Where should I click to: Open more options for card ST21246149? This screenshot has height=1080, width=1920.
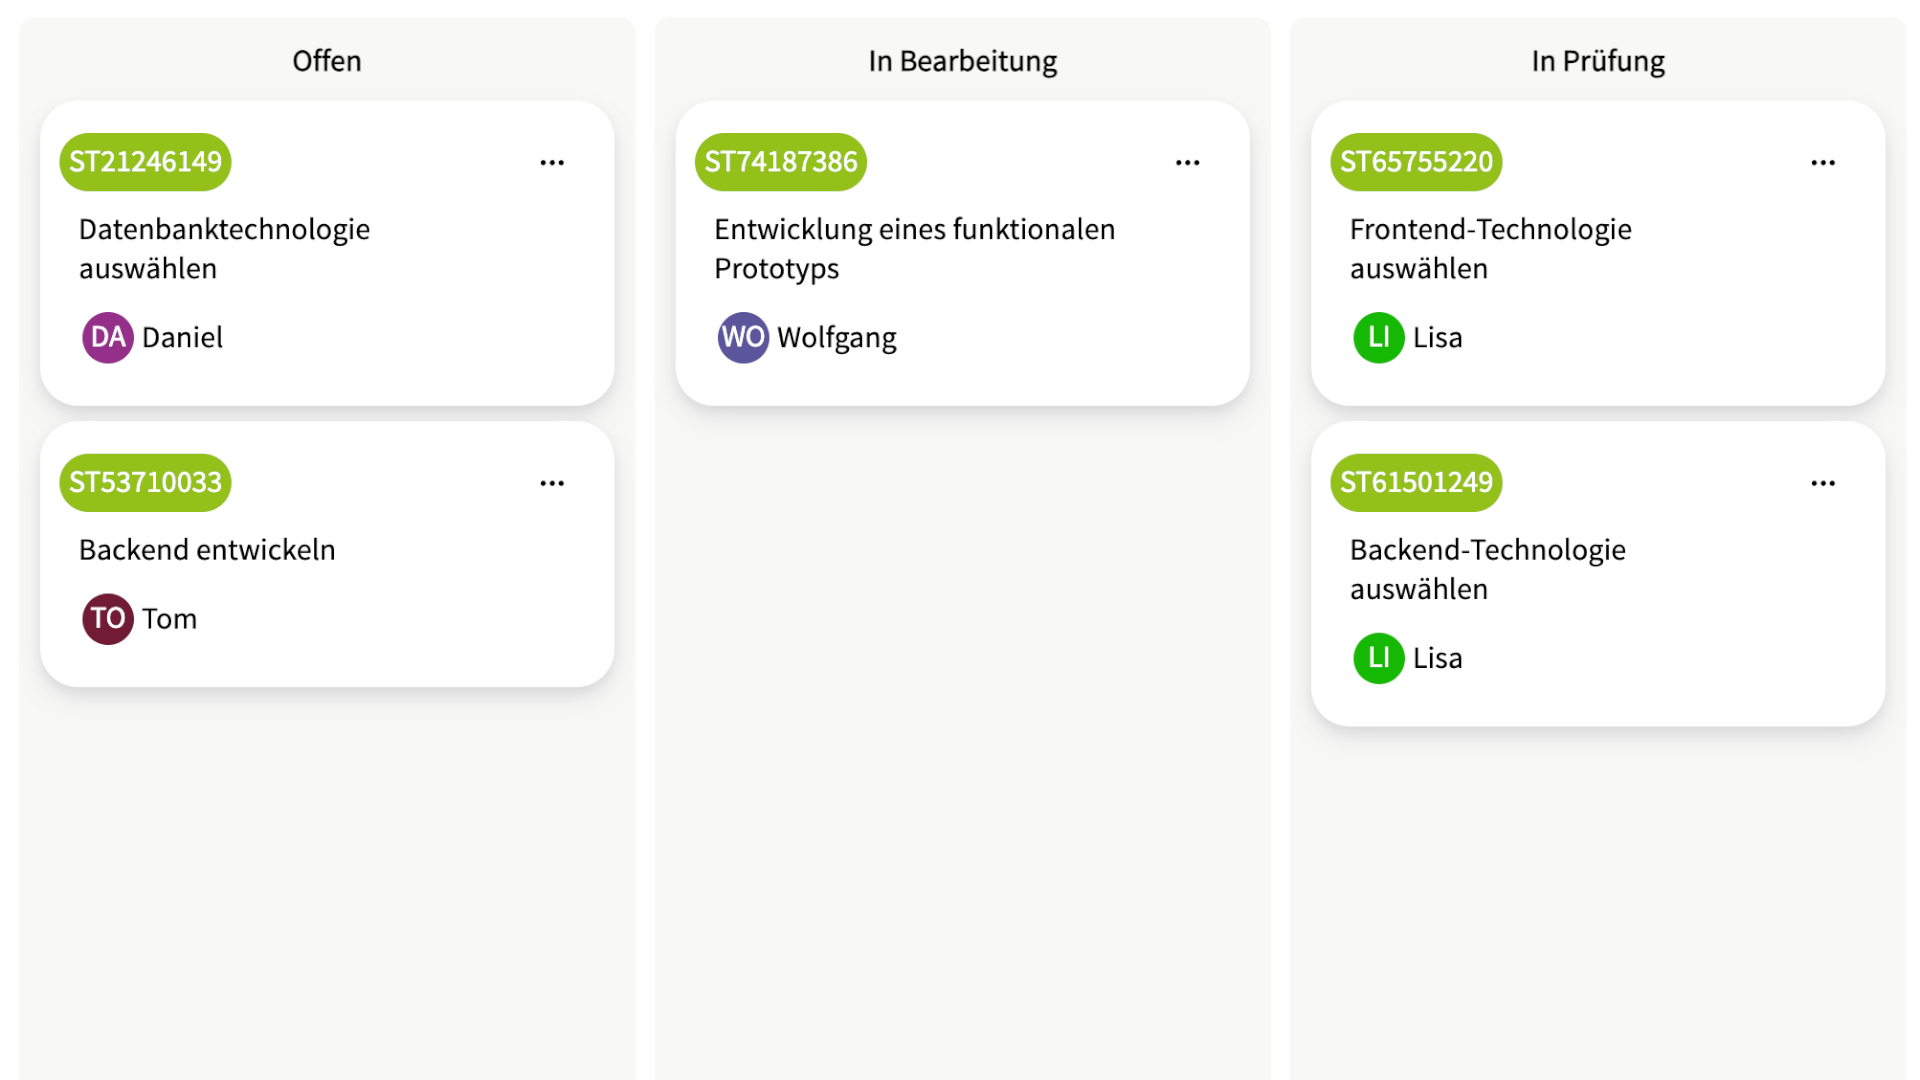coord(552,162)
